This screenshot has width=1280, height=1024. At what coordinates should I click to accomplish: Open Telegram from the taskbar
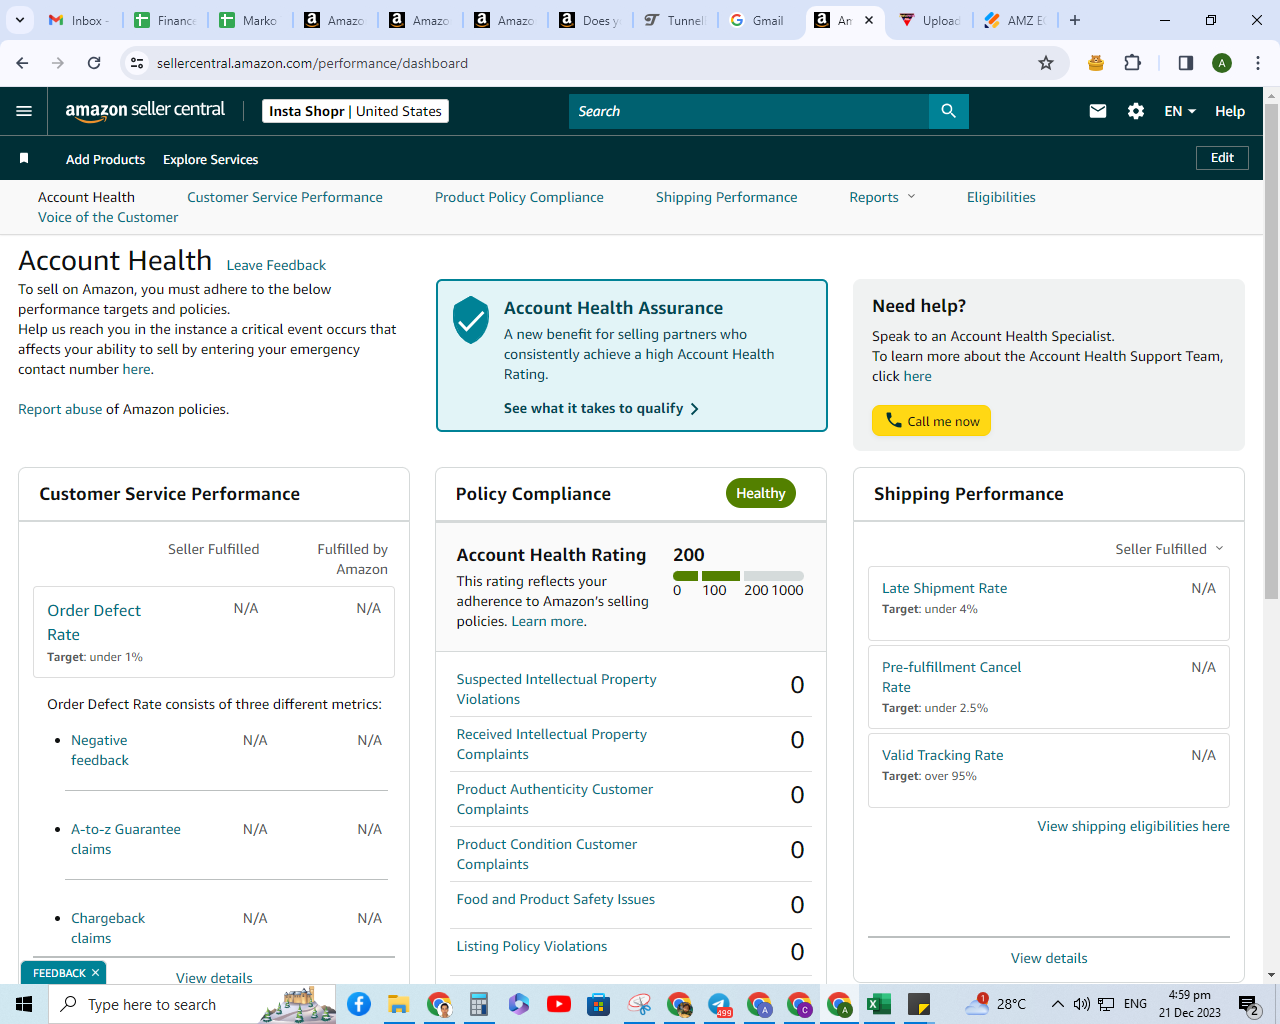719,1004
